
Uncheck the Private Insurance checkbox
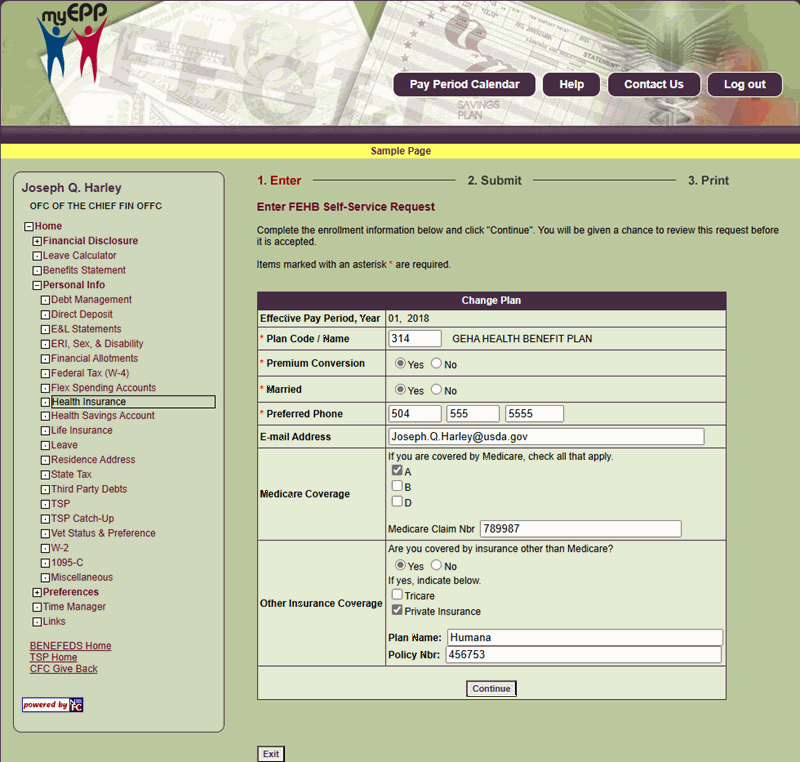click(397, 610)
